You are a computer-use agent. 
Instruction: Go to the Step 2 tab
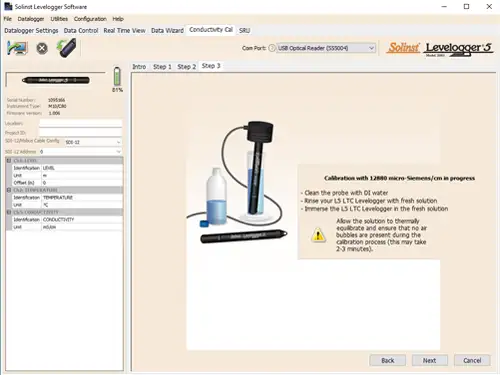click(x=187, y=67)
